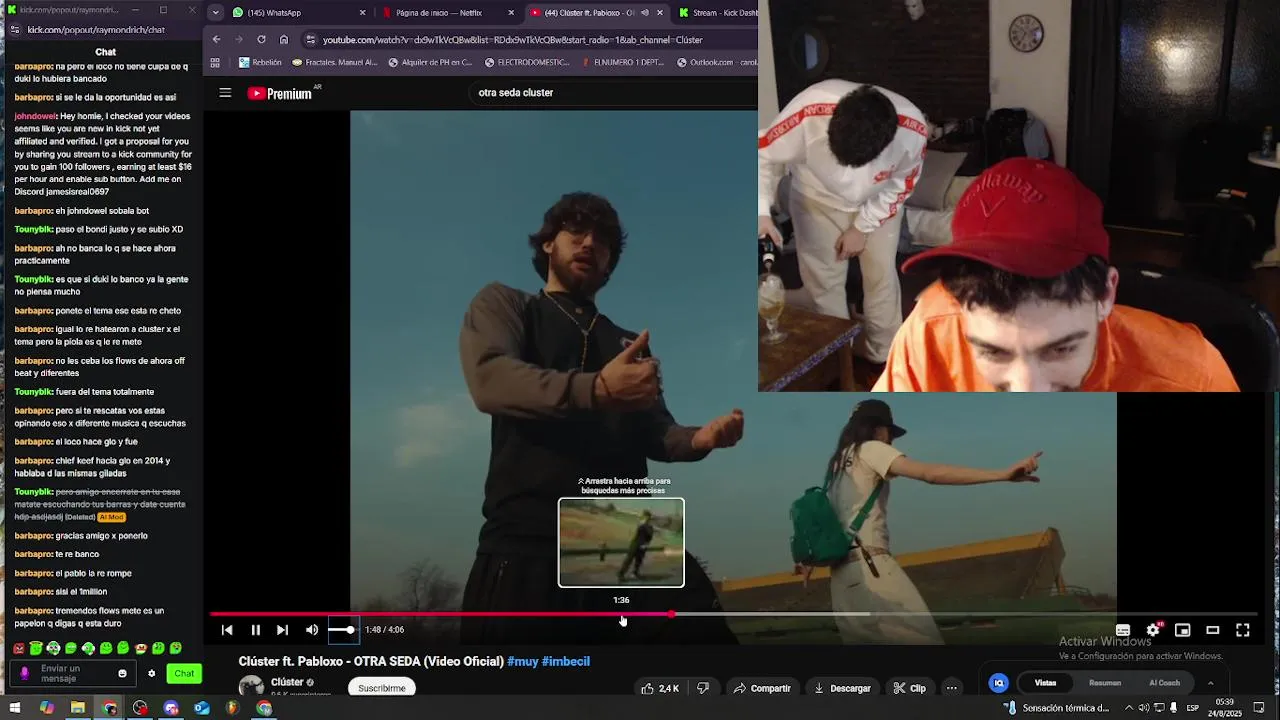The height and width of the screenshot is (720, 1280).
Task: Open the Alquiler de PH bookmark
Action: click(x=430, y=62)
